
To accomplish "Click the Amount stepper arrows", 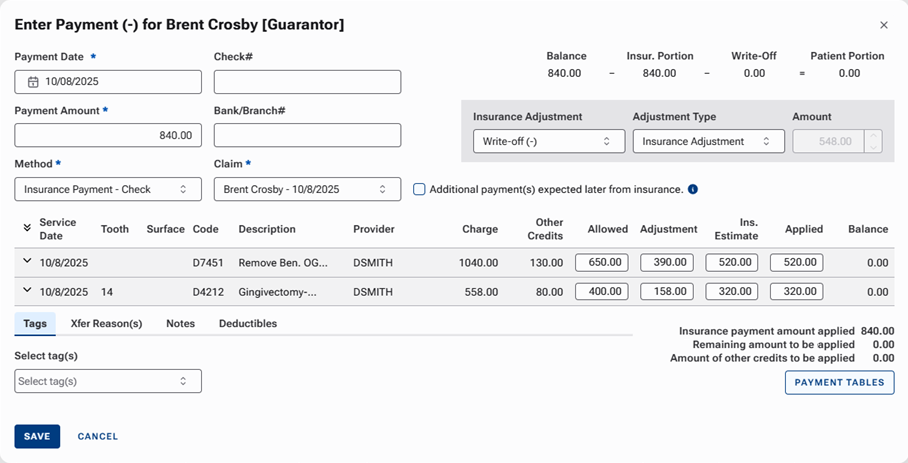I will (x=873, y=142).
